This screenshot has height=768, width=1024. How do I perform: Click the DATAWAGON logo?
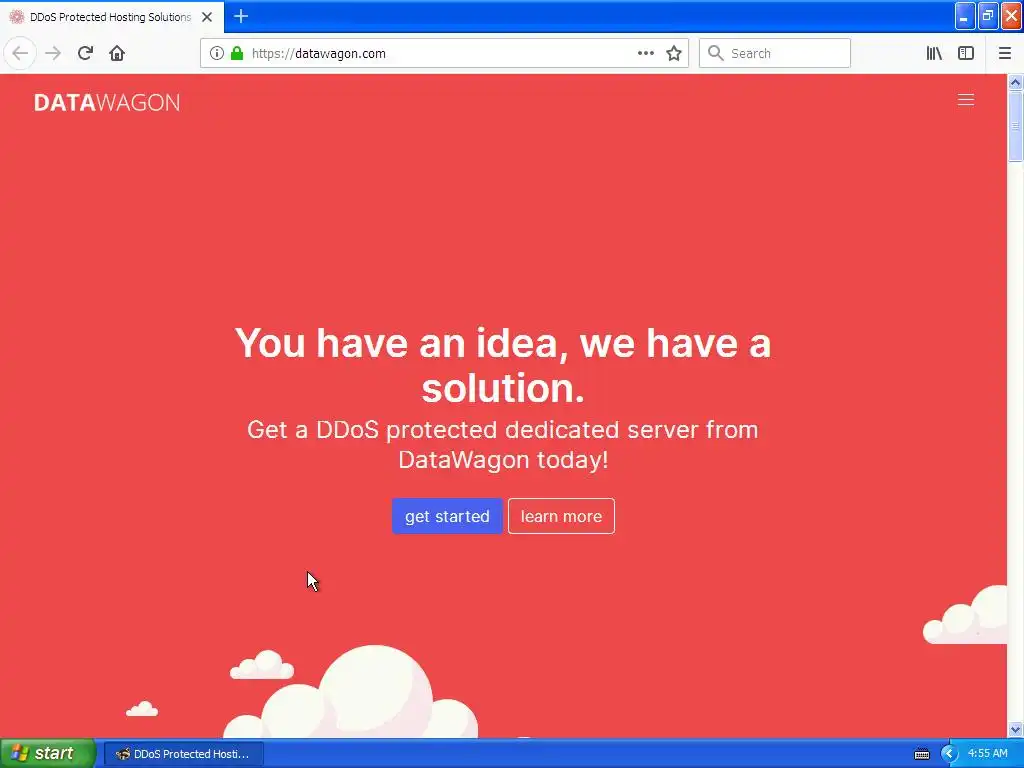(107, 103)
